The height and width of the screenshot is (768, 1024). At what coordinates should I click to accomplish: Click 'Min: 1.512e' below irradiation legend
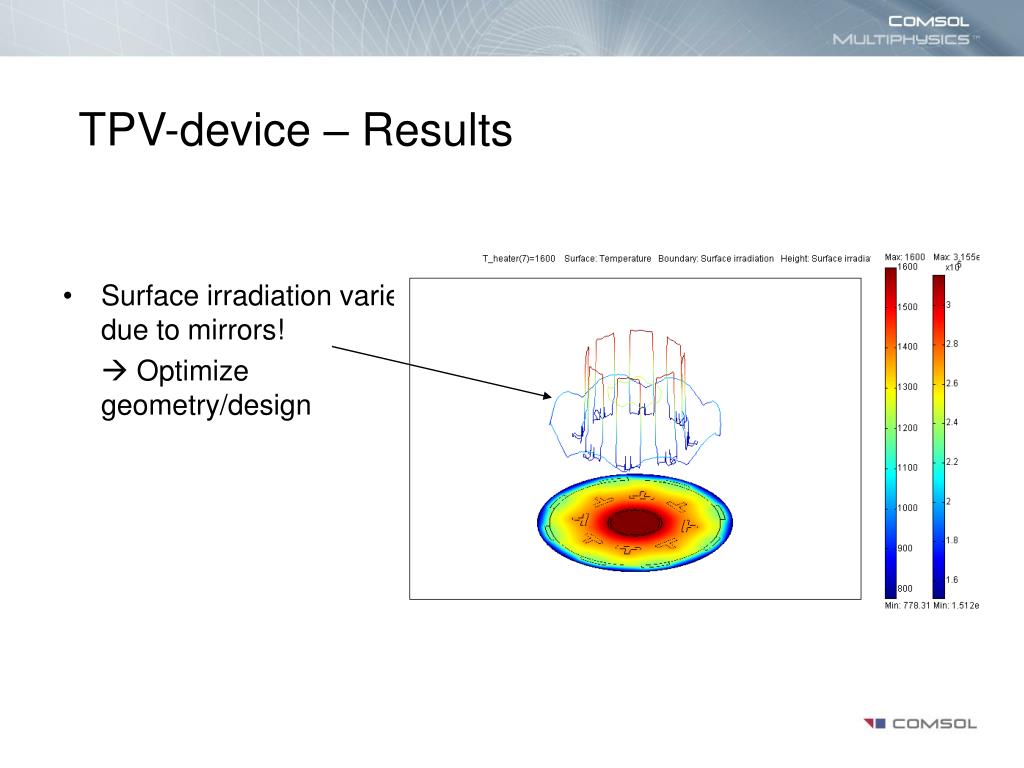tap(956, 605)
